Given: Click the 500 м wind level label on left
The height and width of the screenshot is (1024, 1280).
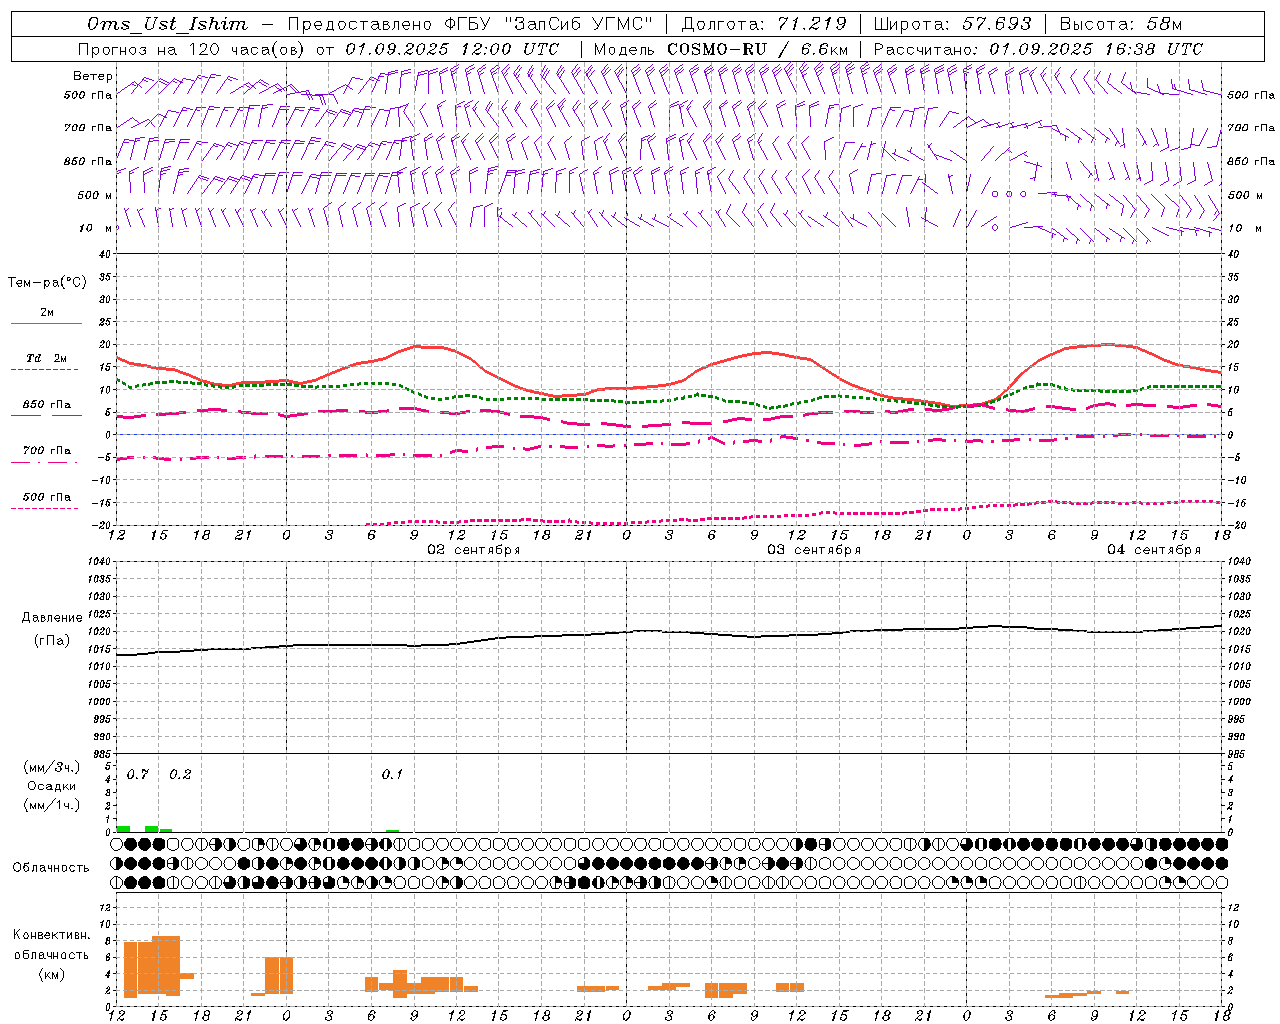Looking at the screenshot, I should (x=95, y=195).
